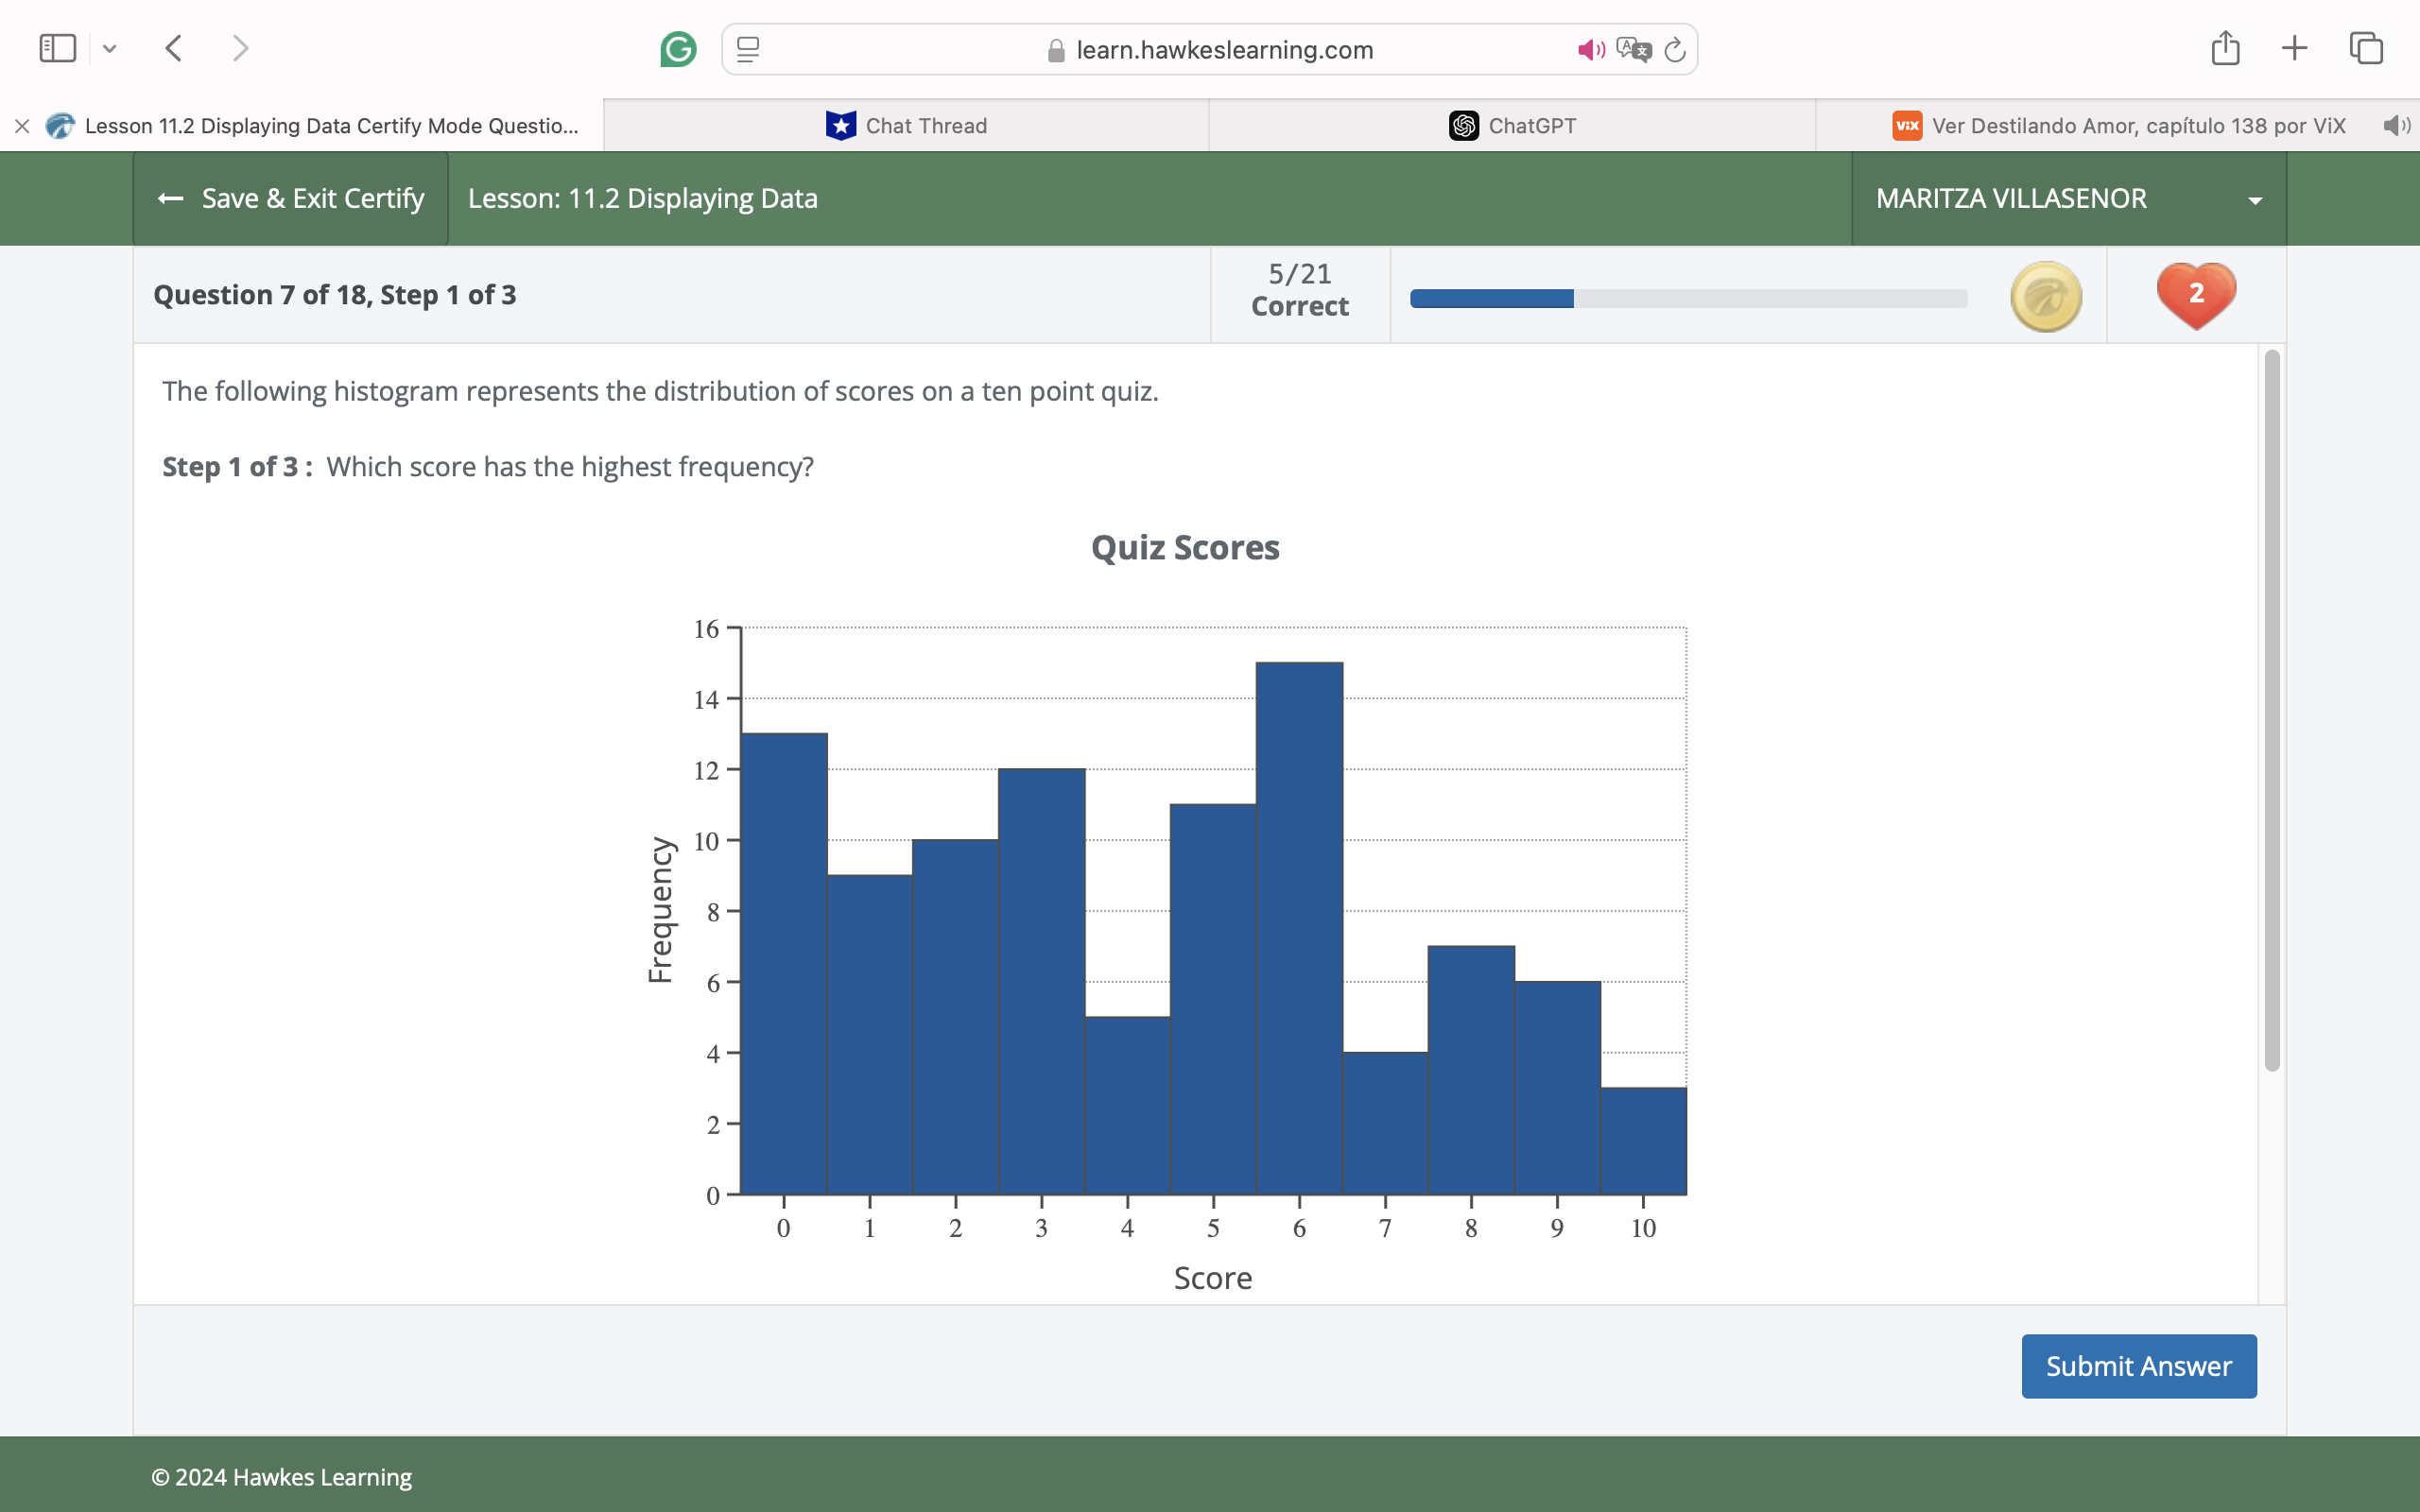Expand the sidebar options chevron
The image size is (2420, 1512).
[110, 48]
